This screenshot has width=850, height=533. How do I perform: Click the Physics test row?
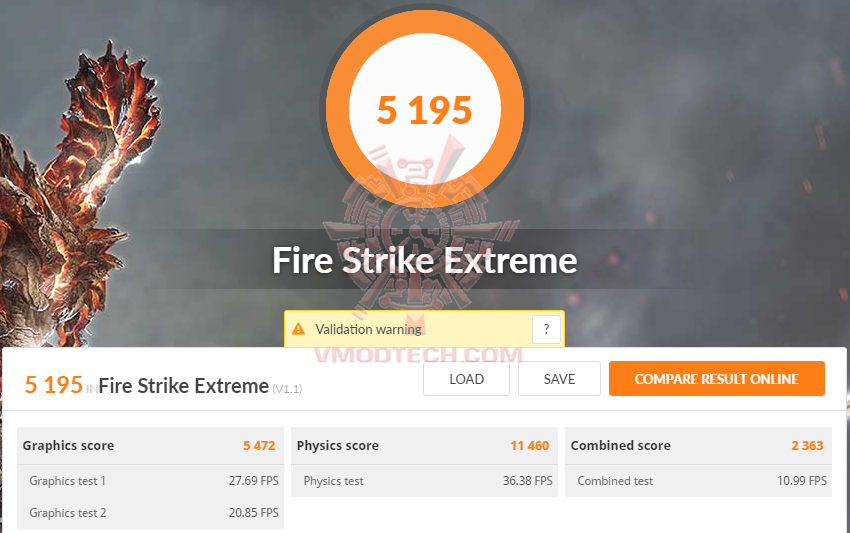[x=424, y=481]
